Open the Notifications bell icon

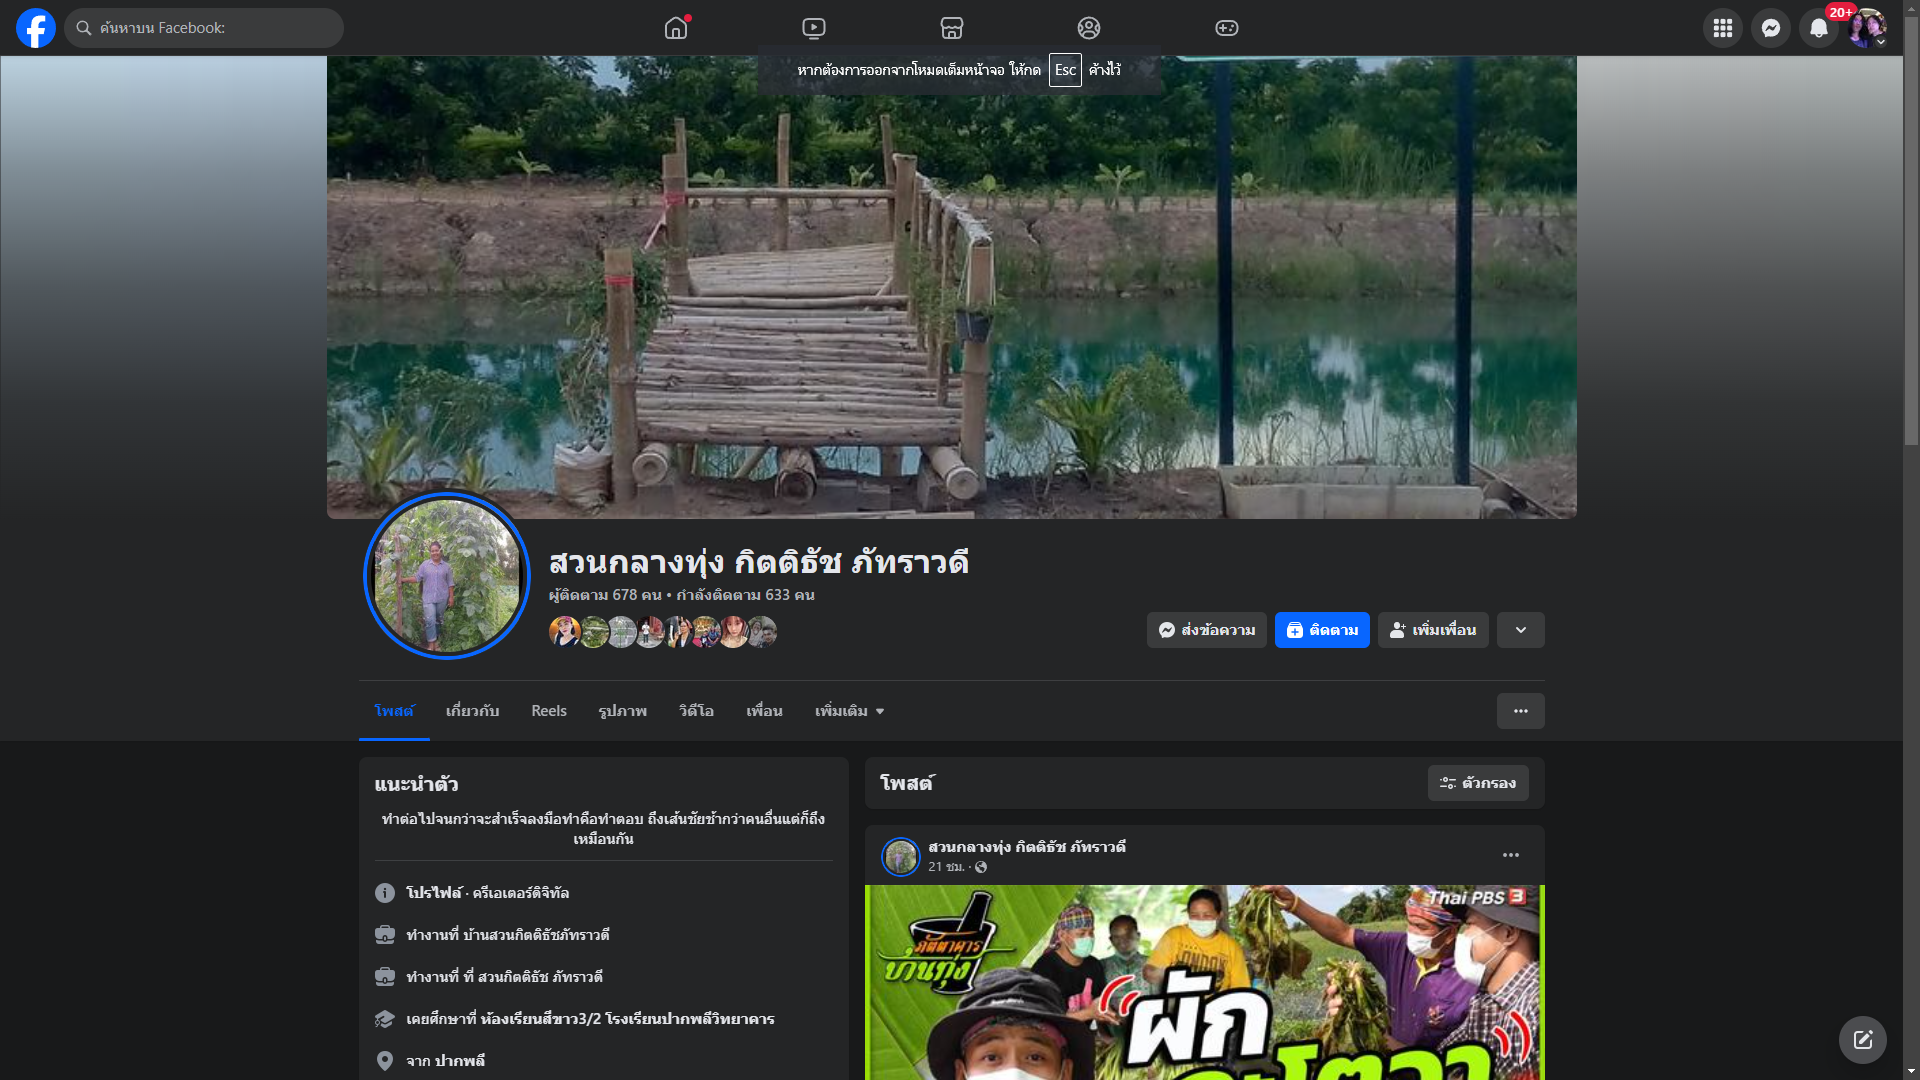(x=1818, y=28)
